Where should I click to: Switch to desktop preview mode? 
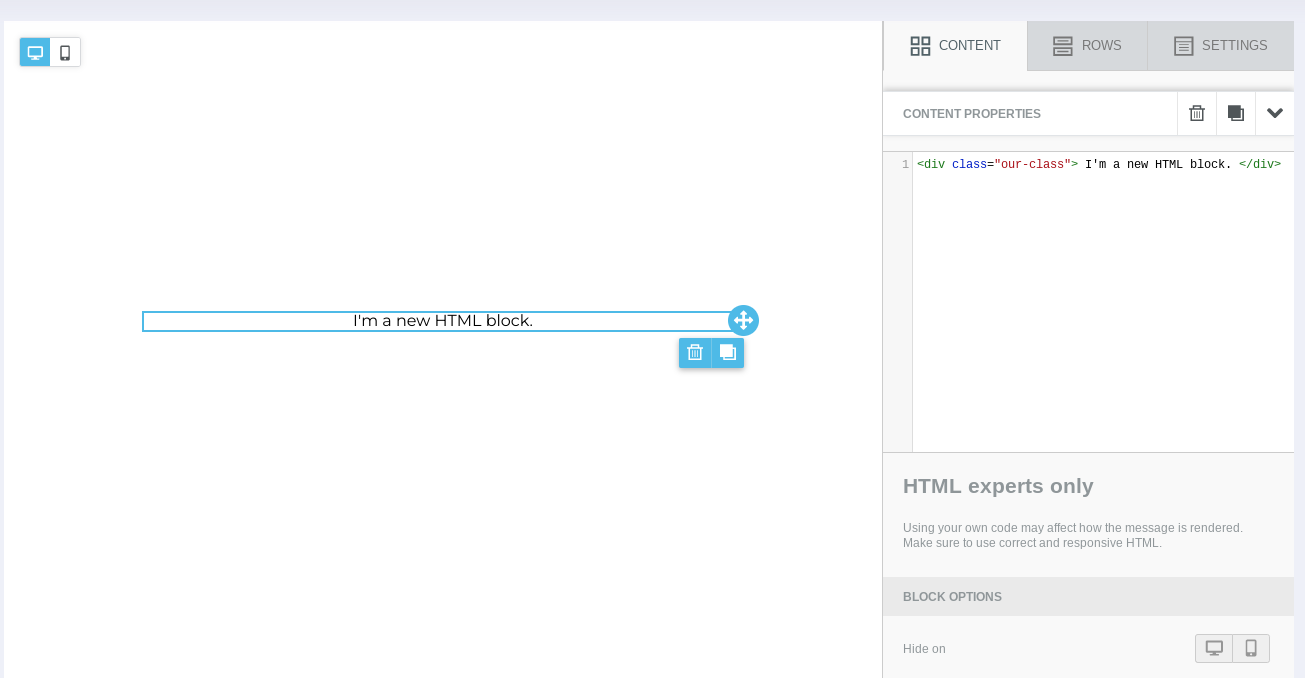pyautogui.click(x=35, y=52)
